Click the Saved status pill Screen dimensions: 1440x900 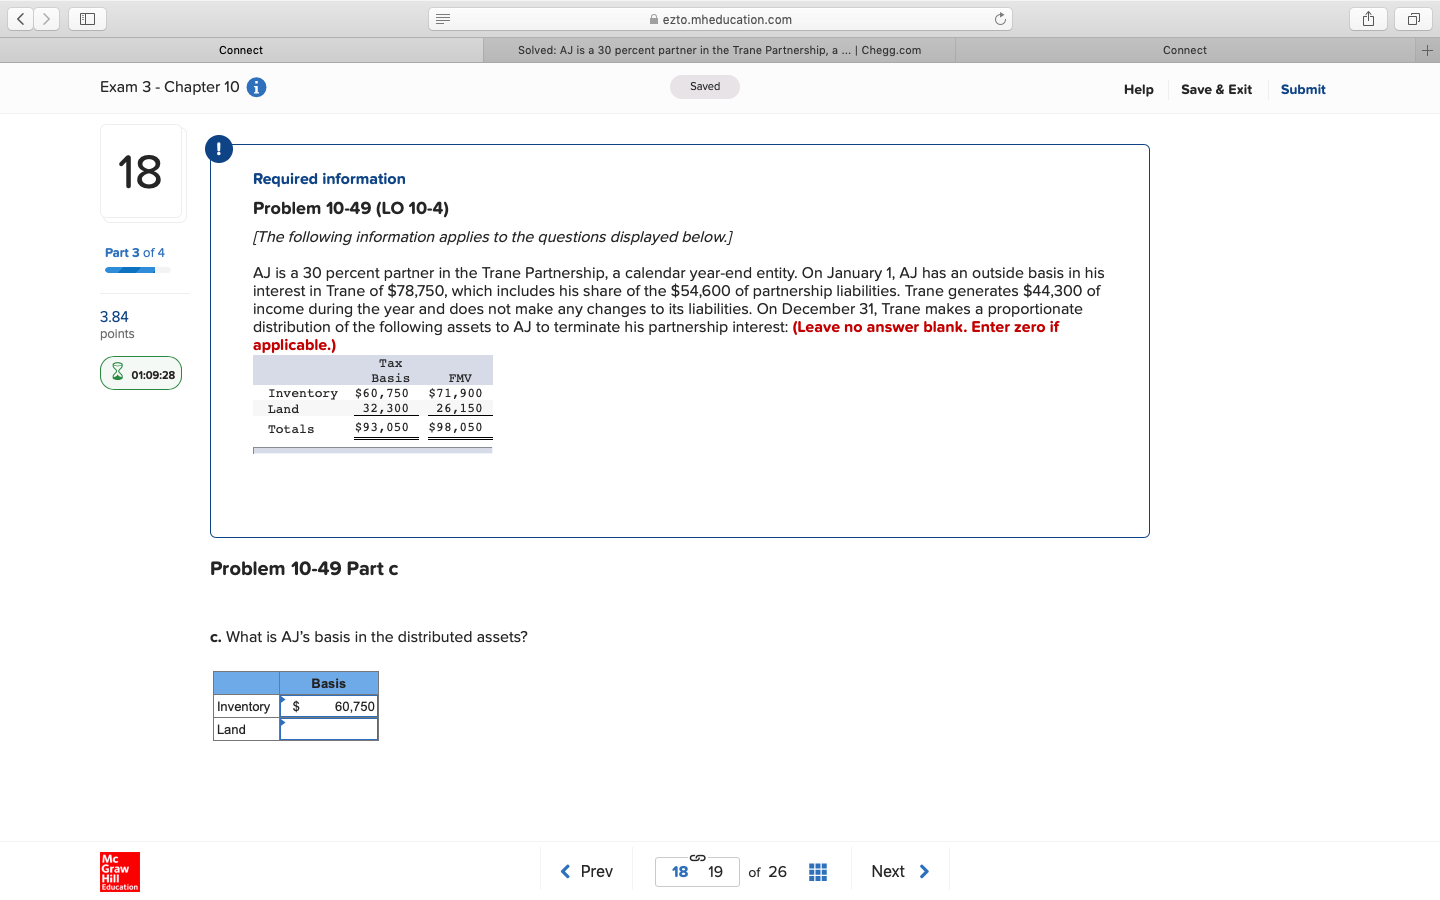click(705, 87)
